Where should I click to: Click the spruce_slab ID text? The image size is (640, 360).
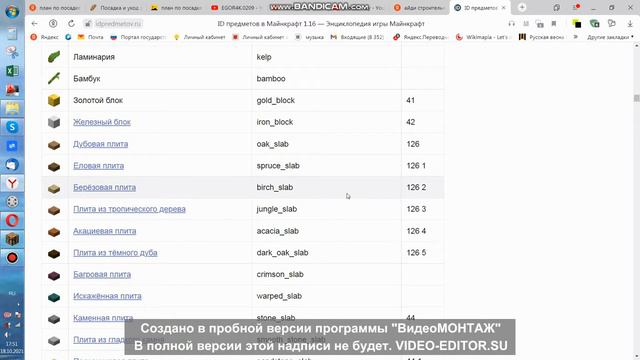[278, 166]
